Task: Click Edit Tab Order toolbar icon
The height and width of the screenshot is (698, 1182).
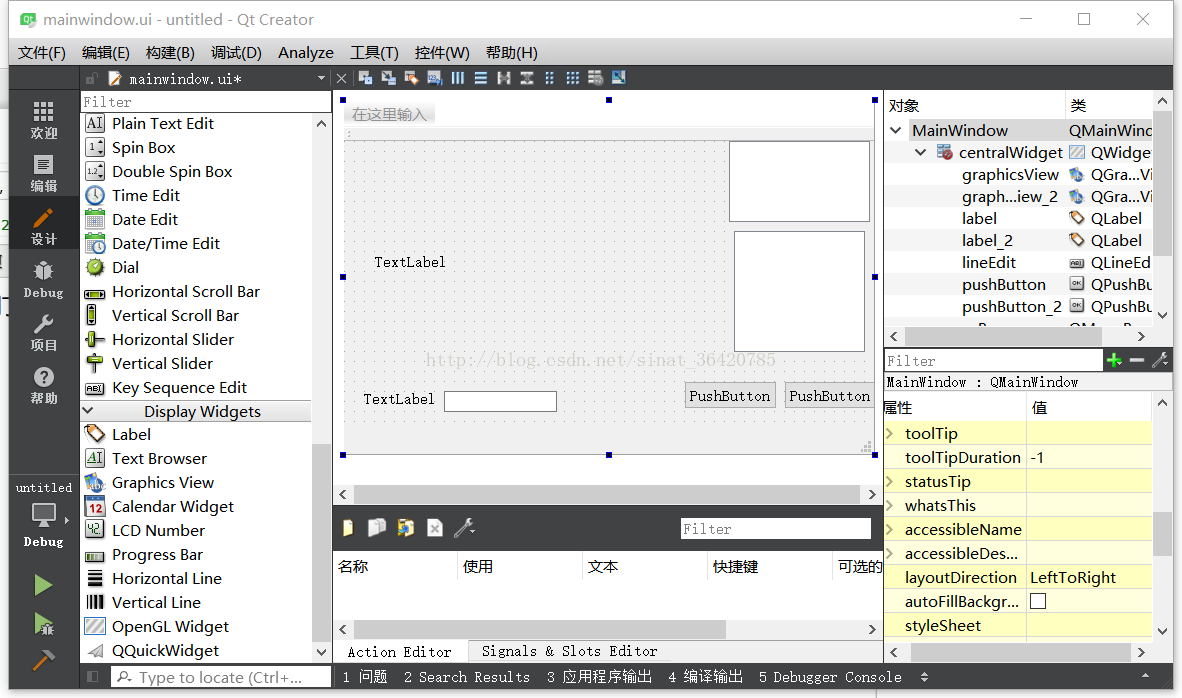Action: (435, 78)
